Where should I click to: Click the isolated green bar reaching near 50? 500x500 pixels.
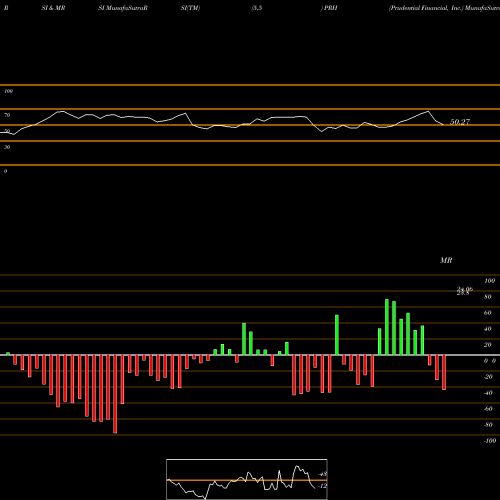(337, 335)
